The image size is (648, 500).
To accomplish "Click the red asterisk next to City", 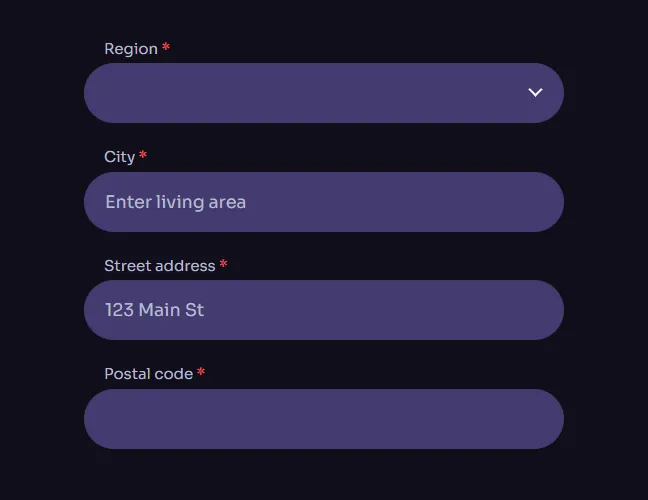I will point(143,156).
